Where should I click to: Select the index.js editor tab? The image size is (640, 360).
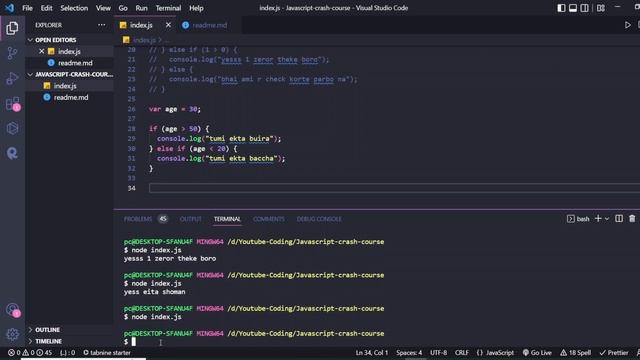(x=141, y=25)
